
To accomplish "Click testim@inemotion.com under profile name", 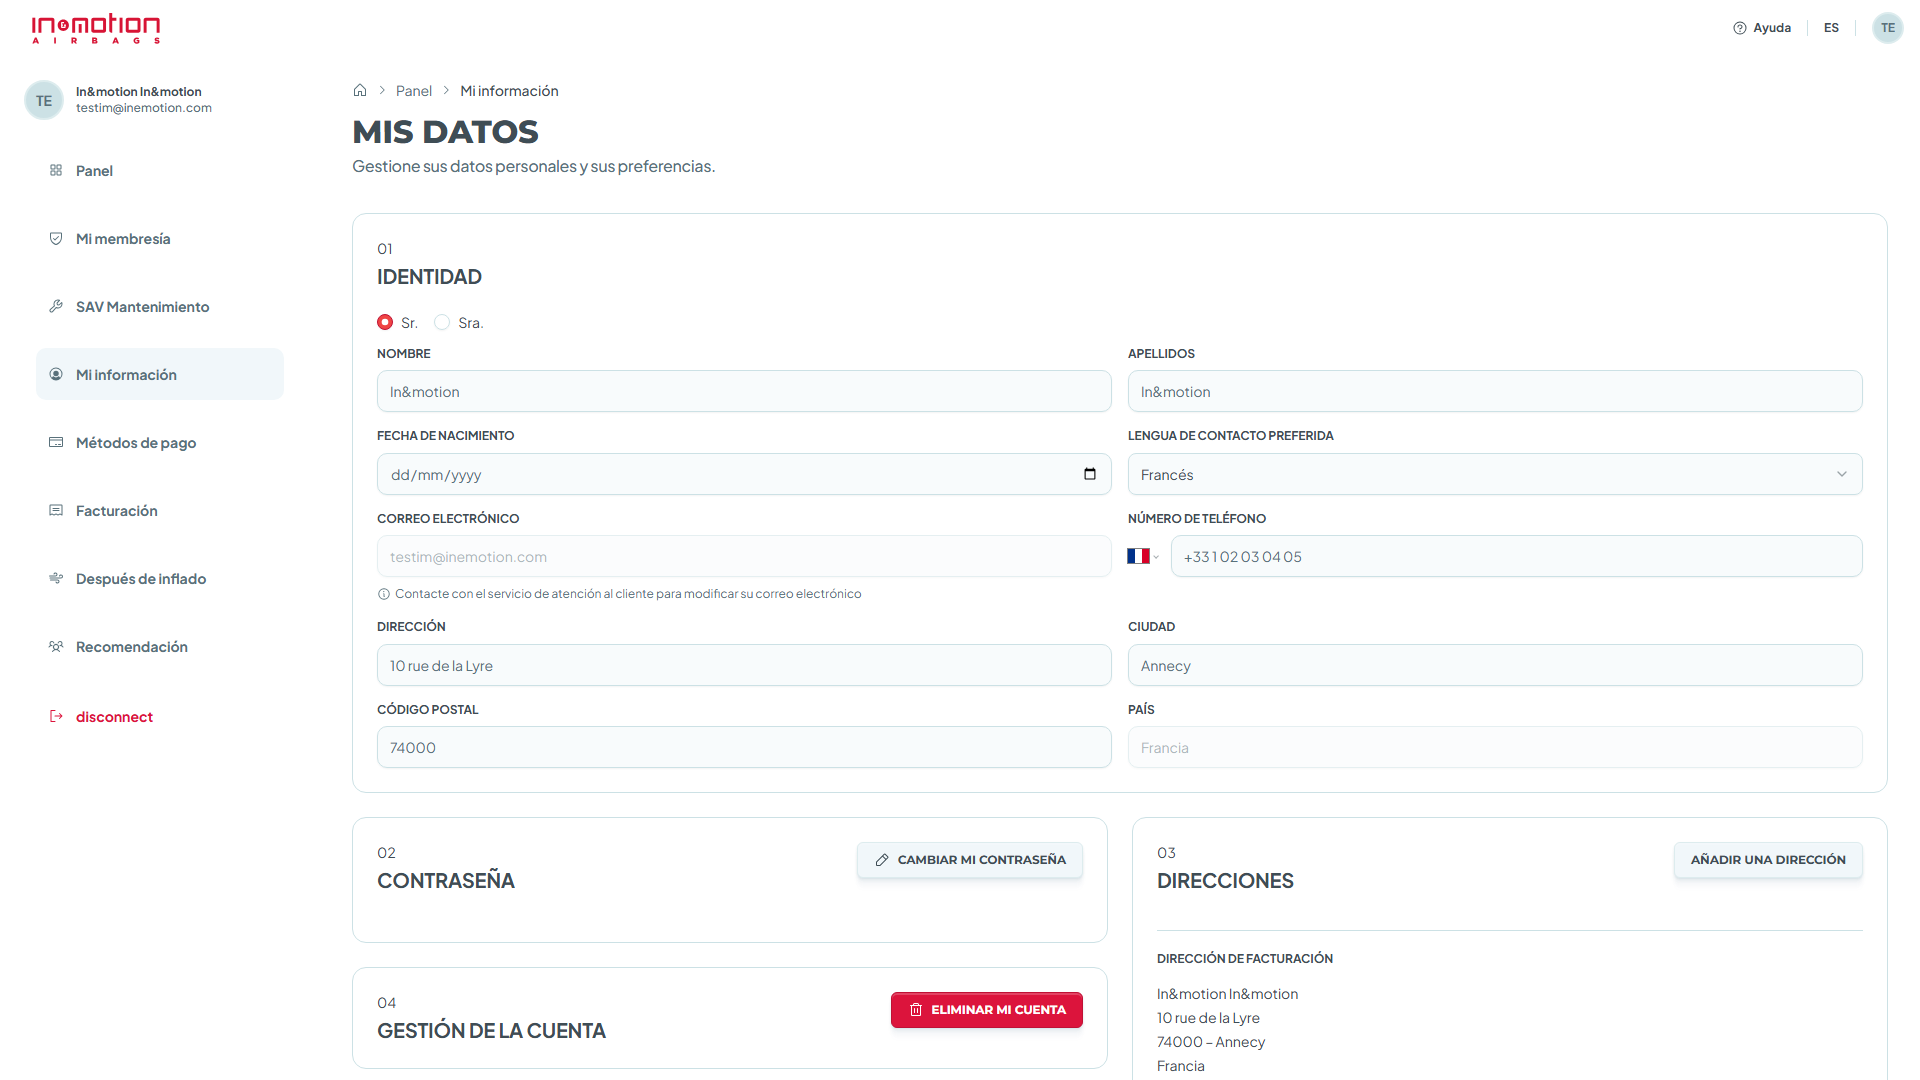I will 144,108.
